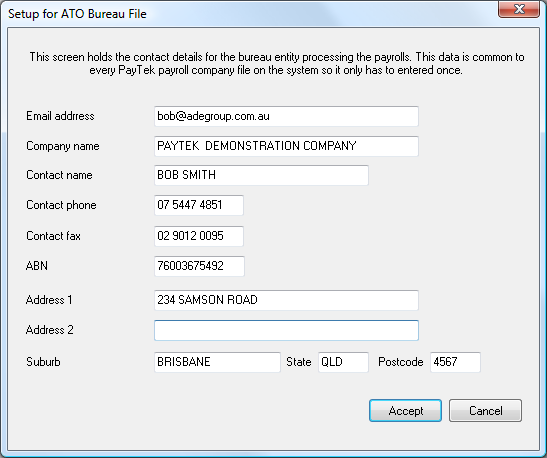547x458 pixels.
Task: Click the empty Address 2 field
Action: pos(286,330)
